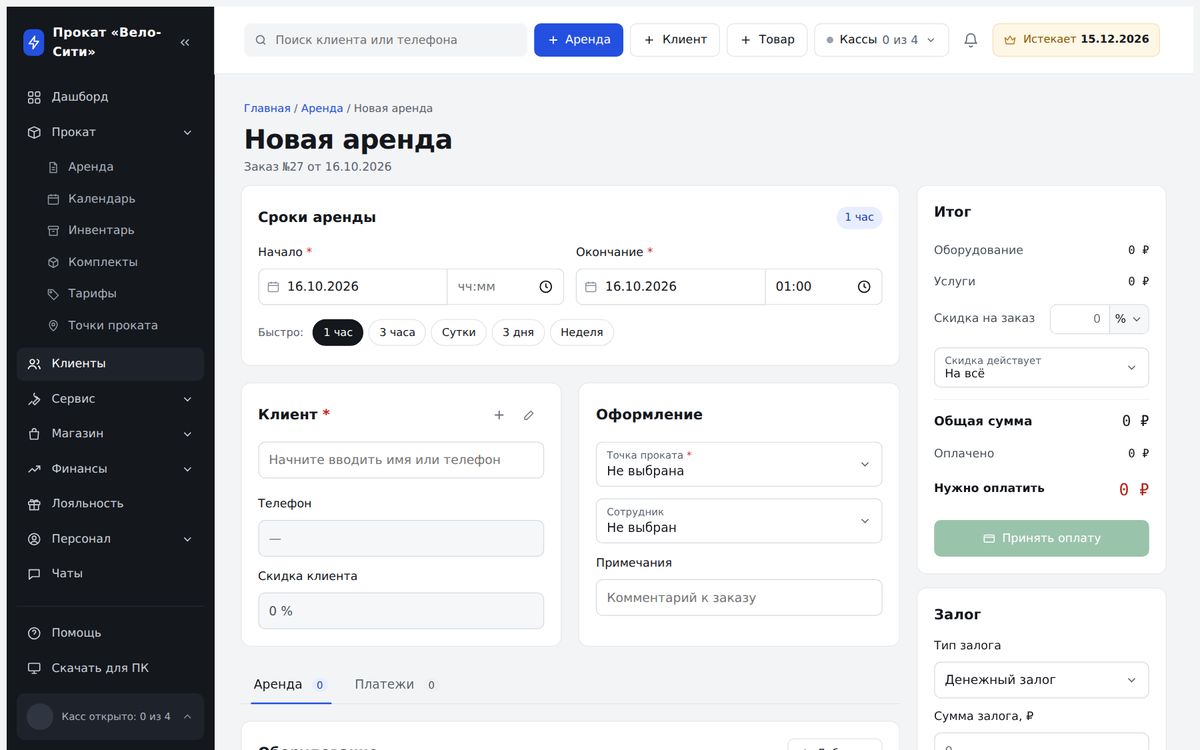This screenshot has width=1200, height=750.
Task: Select the 3 дня quick duration
Action: point(518,333)
